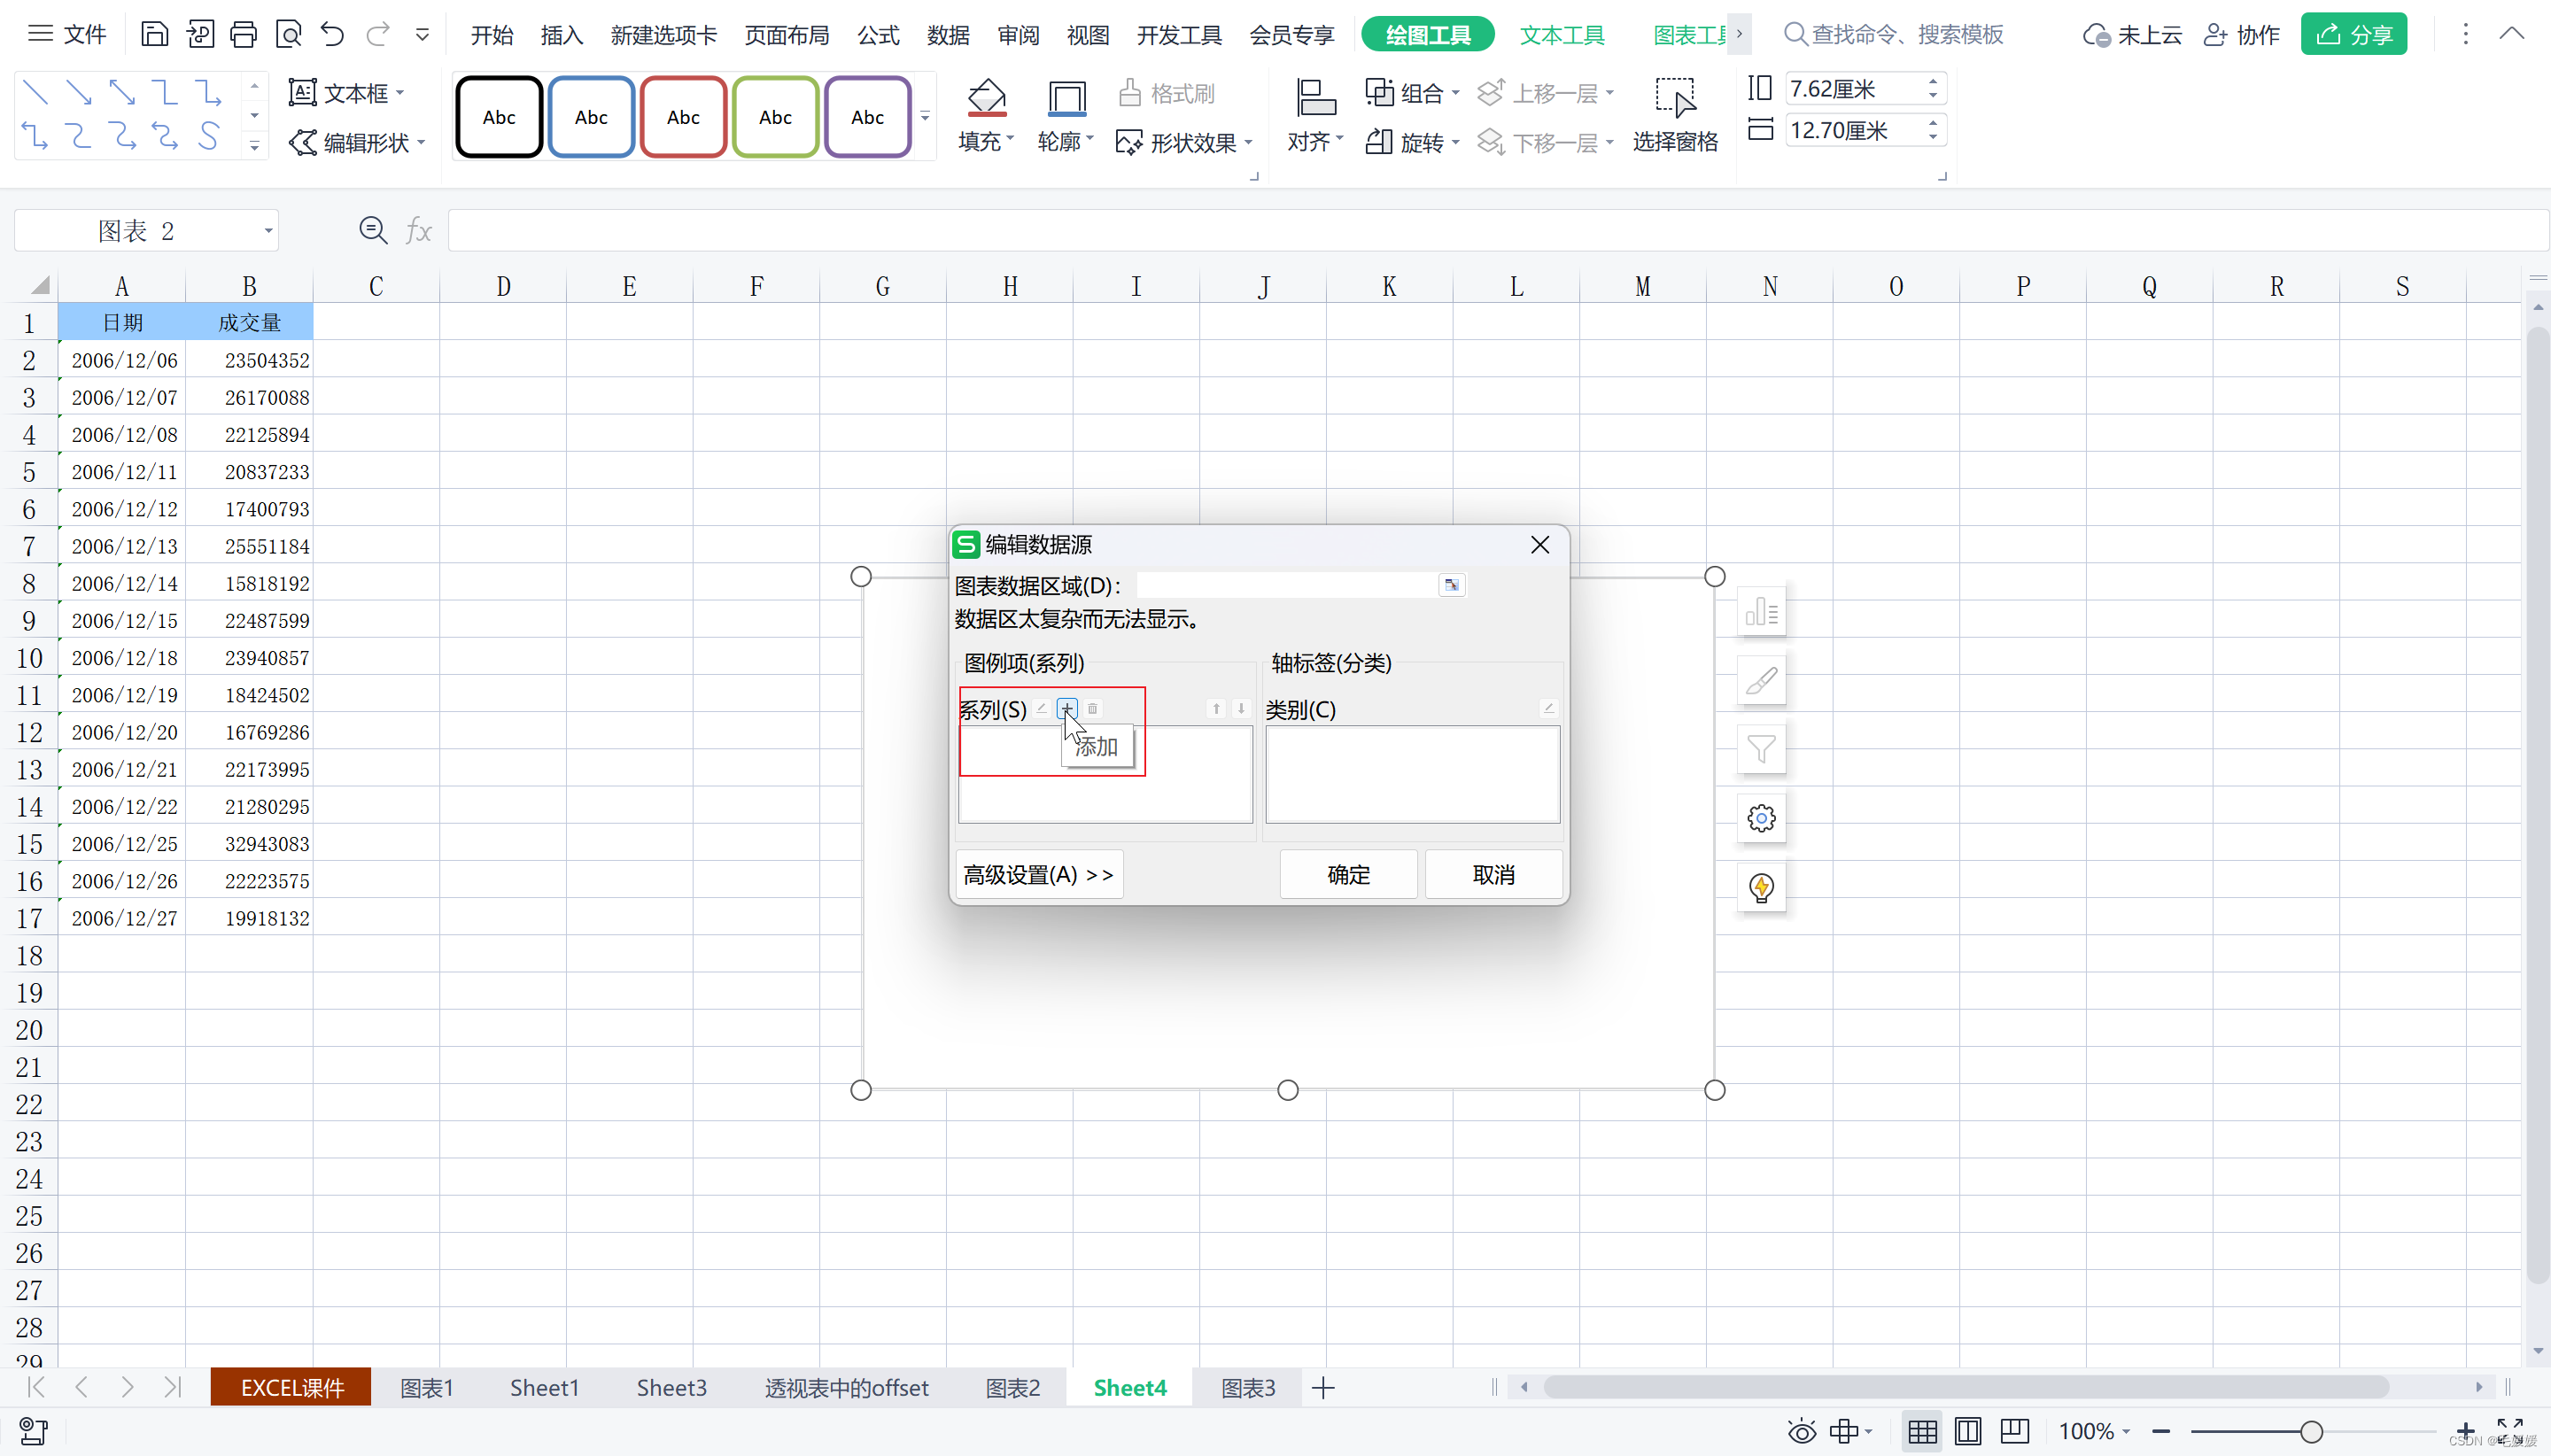The image size is (2551, 1456).
Task: Click the Redo arrow icon
Action: (x=377, y=35)
